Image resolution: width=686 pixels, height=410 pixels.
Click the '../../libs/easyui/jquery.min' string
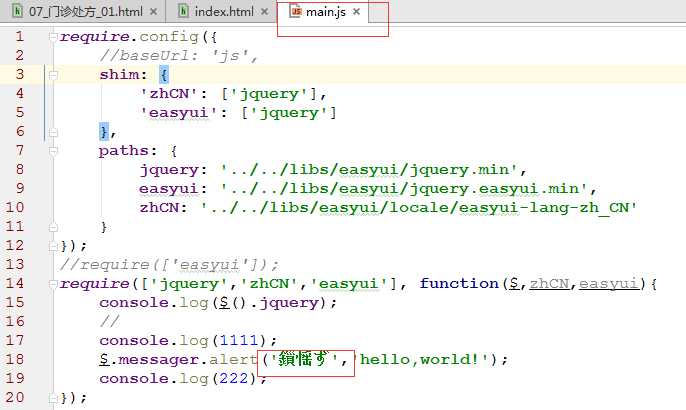point(369,170)
